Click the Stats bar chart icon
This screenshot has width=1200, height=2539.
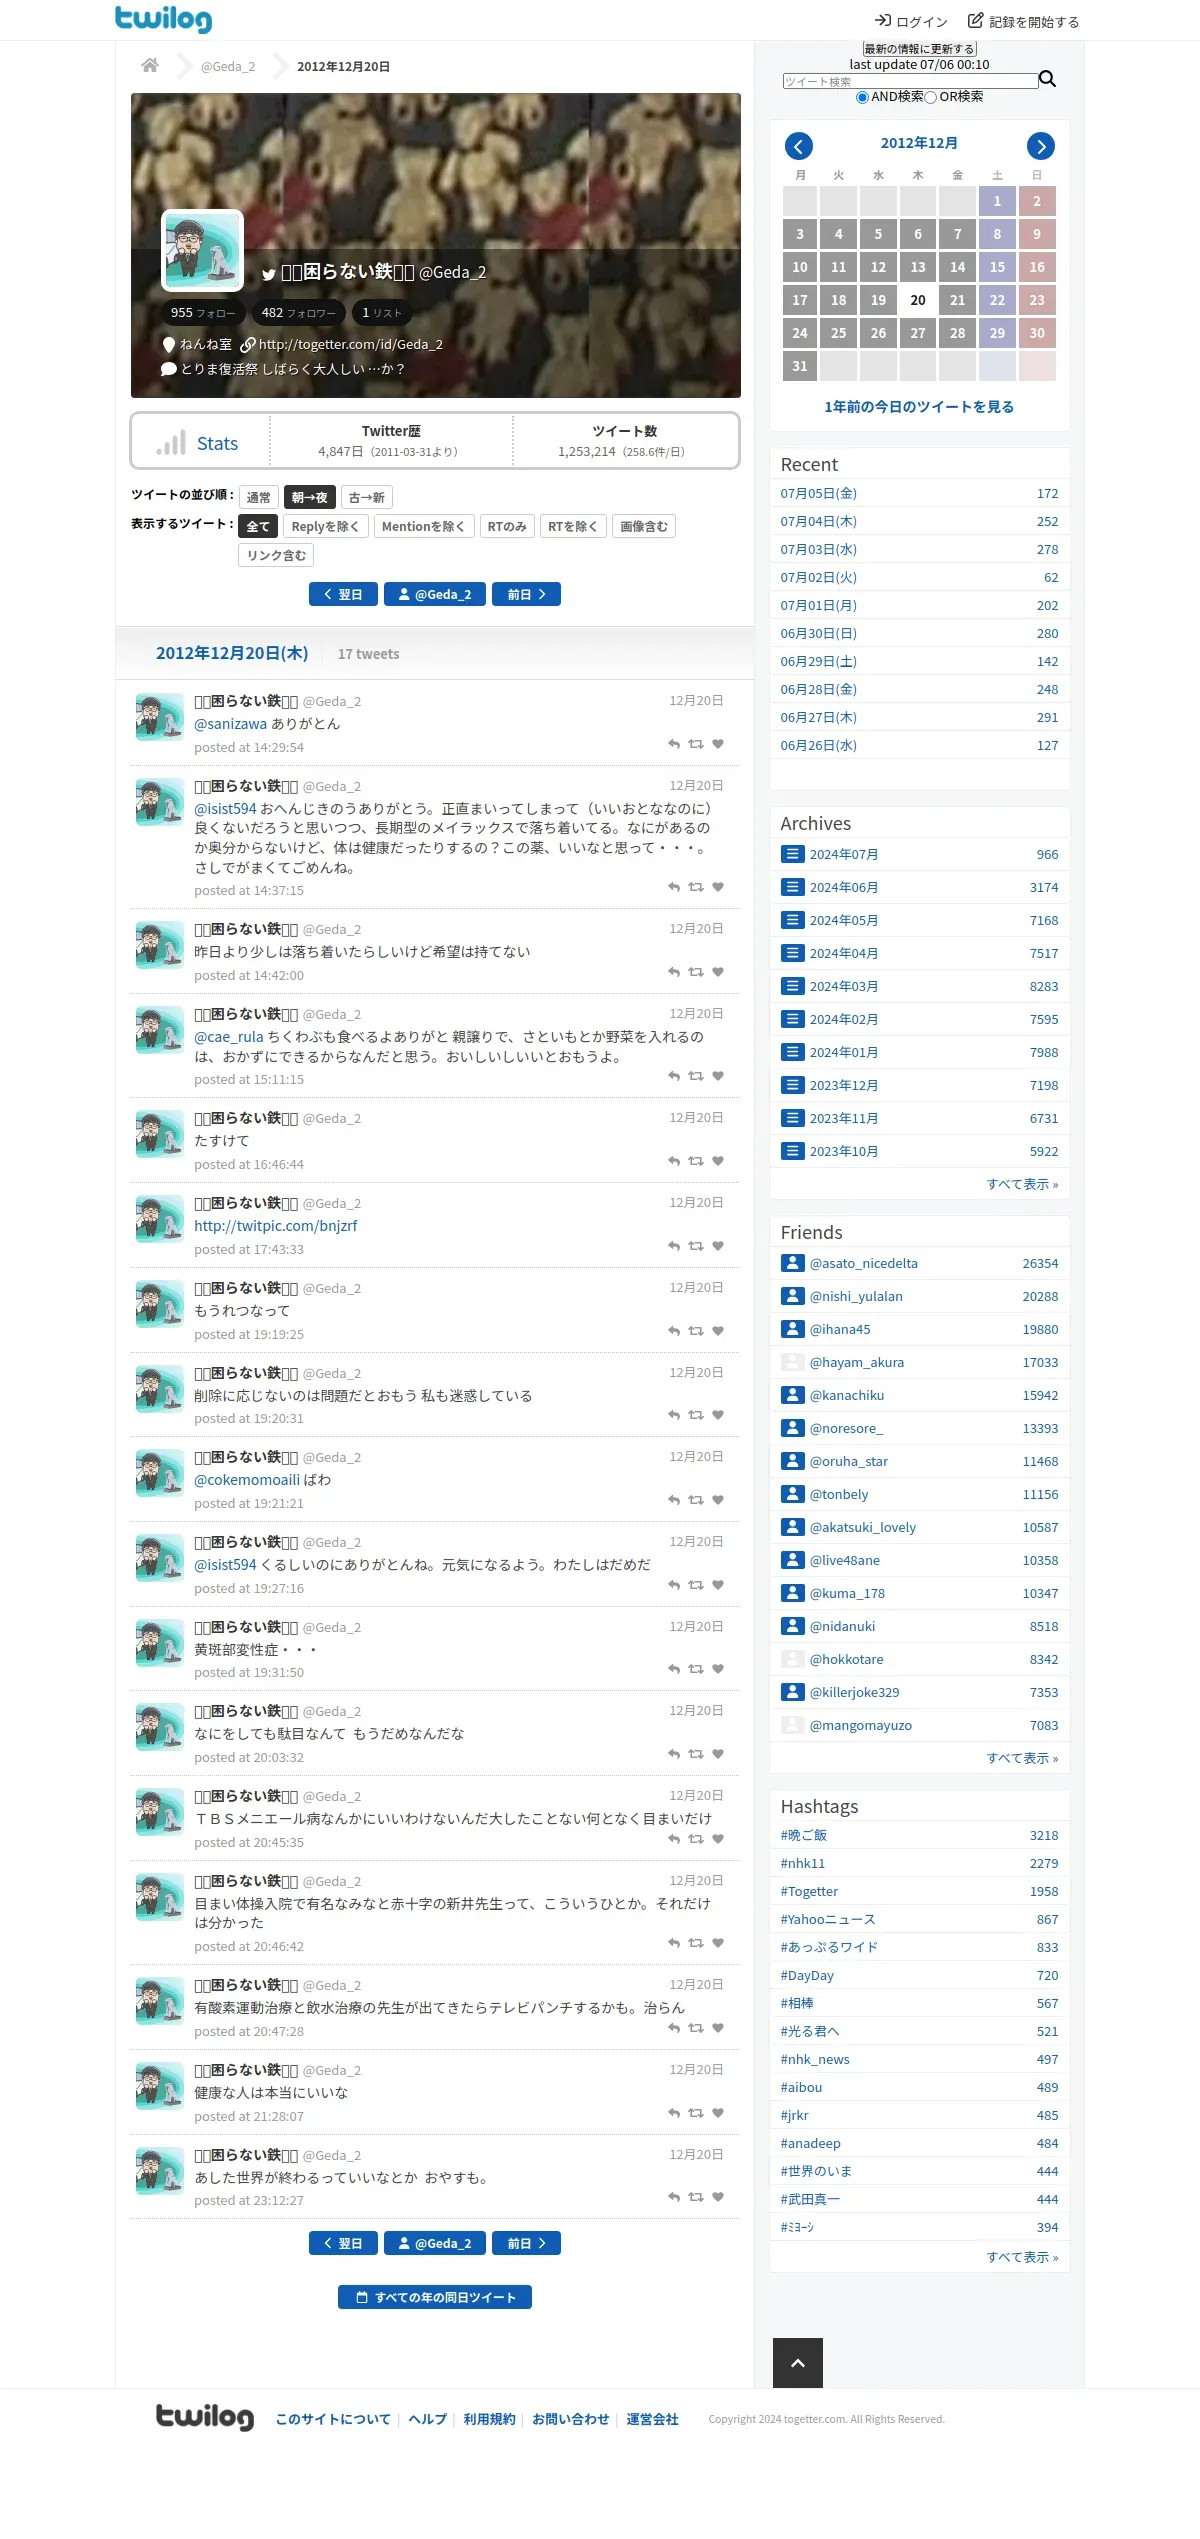(x=171, y=443)
